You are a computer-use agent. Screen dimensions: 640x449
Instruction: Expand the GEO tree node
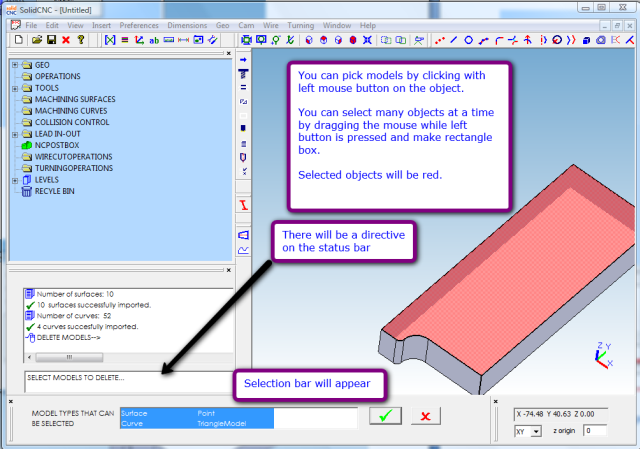[14, 65]
